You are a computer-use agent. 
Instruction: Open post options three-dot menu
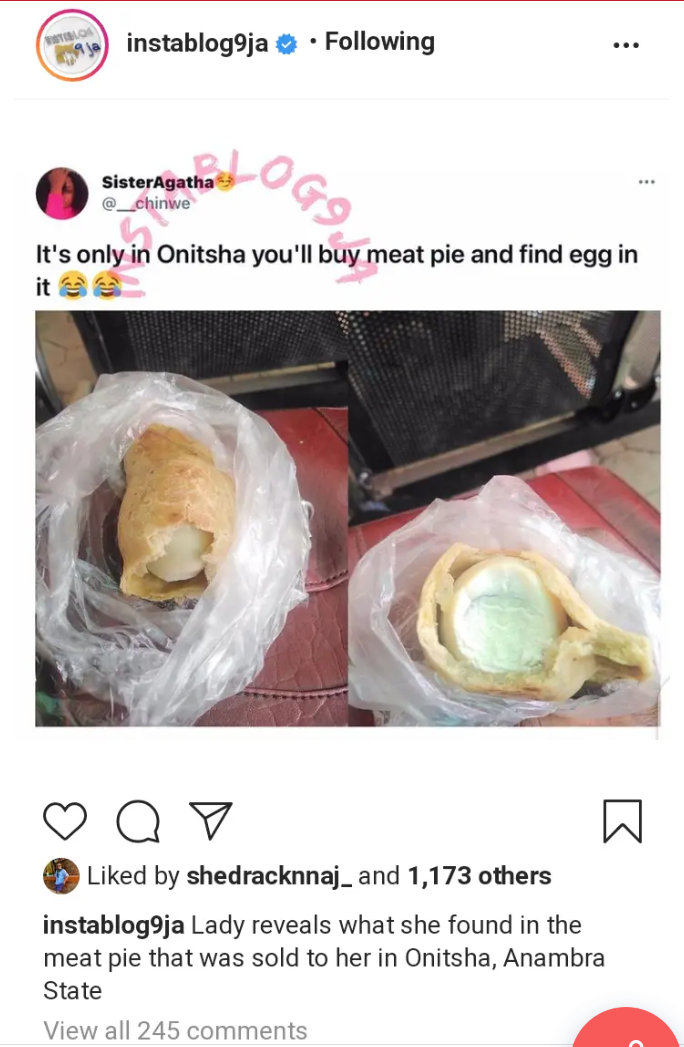(x=626, y=45)
